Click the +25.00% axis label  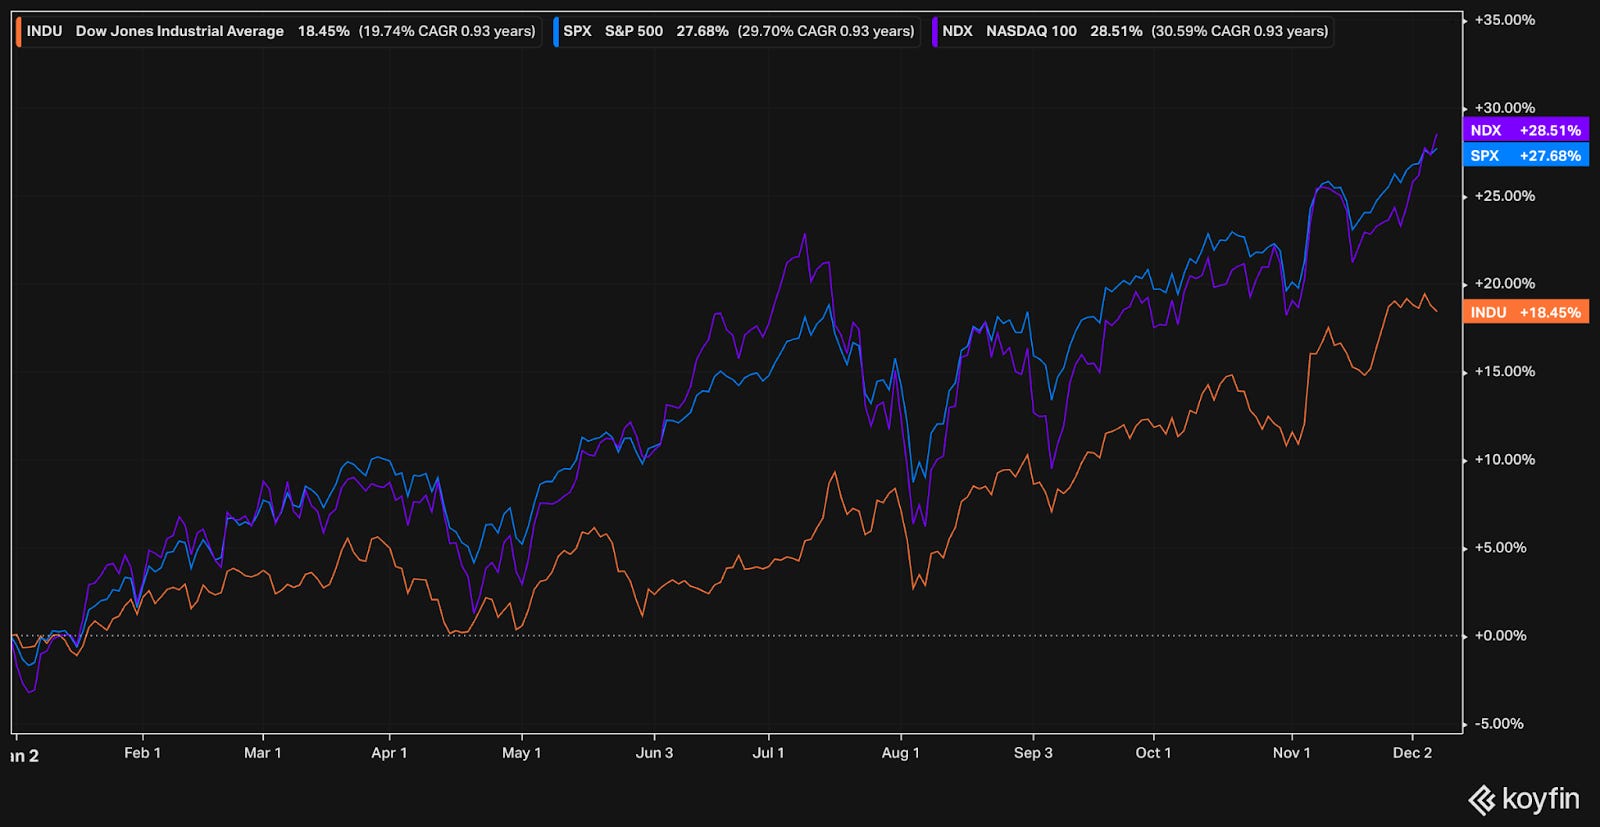point(1504,196)
